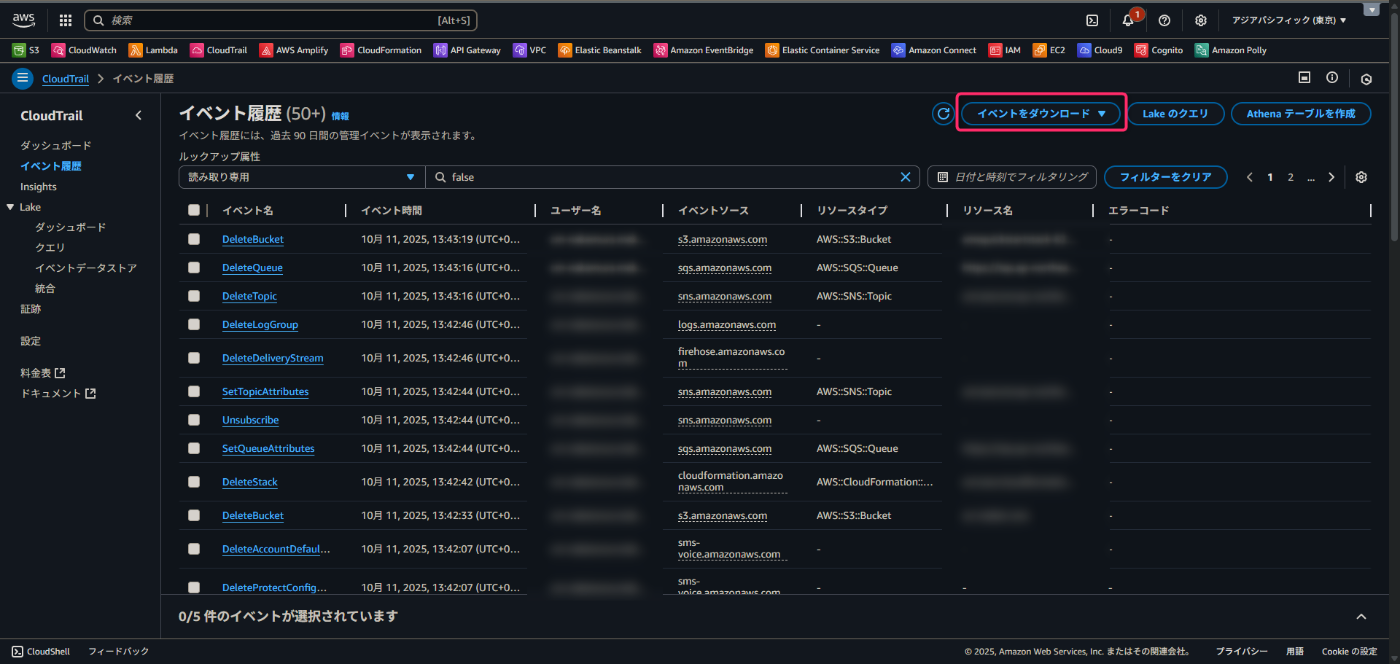
Task: Check the SetTopicAttributes event row
Action: 194,392
